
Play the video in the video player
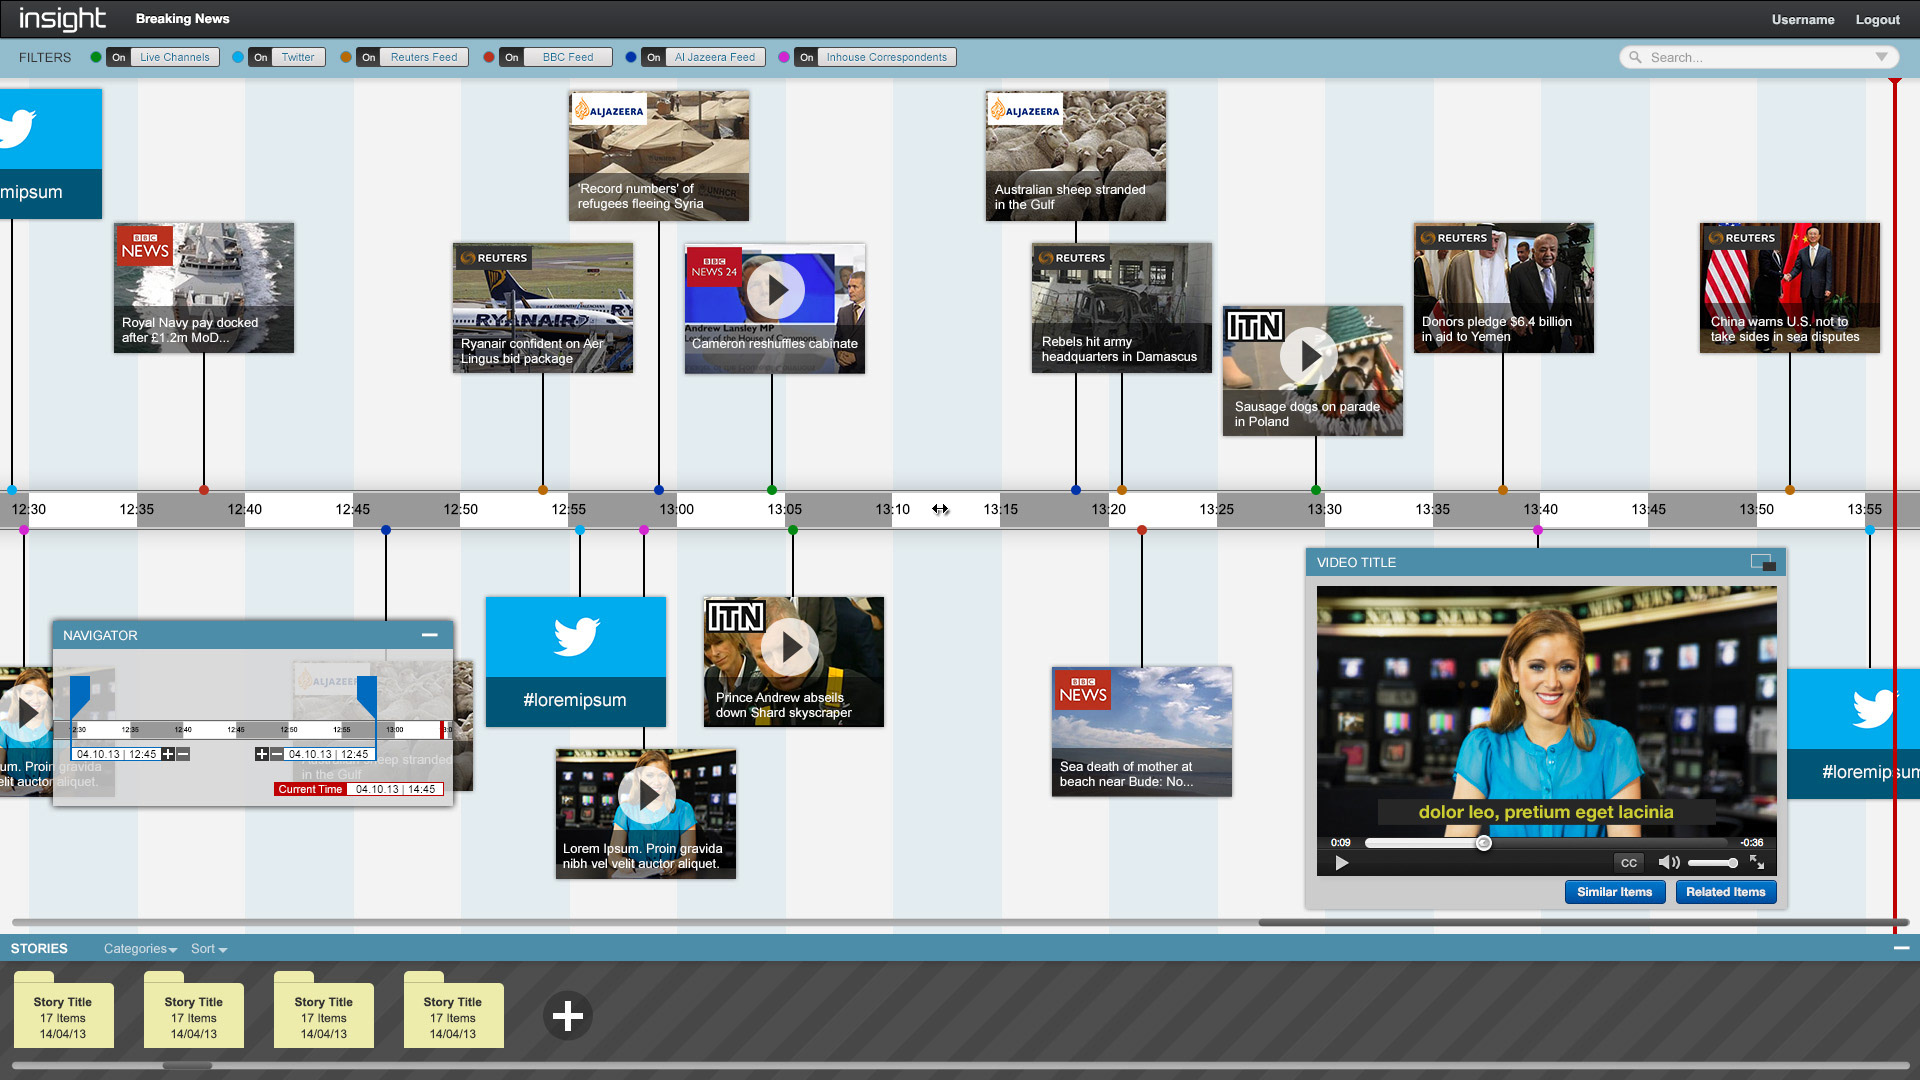coord(1341,862)
